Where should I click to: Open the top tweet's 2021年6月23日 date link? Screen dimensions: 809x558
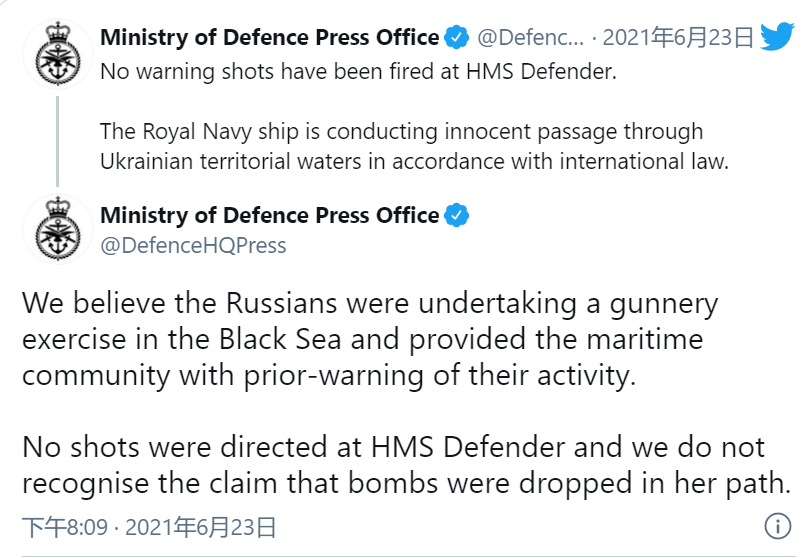coord(678,38)
